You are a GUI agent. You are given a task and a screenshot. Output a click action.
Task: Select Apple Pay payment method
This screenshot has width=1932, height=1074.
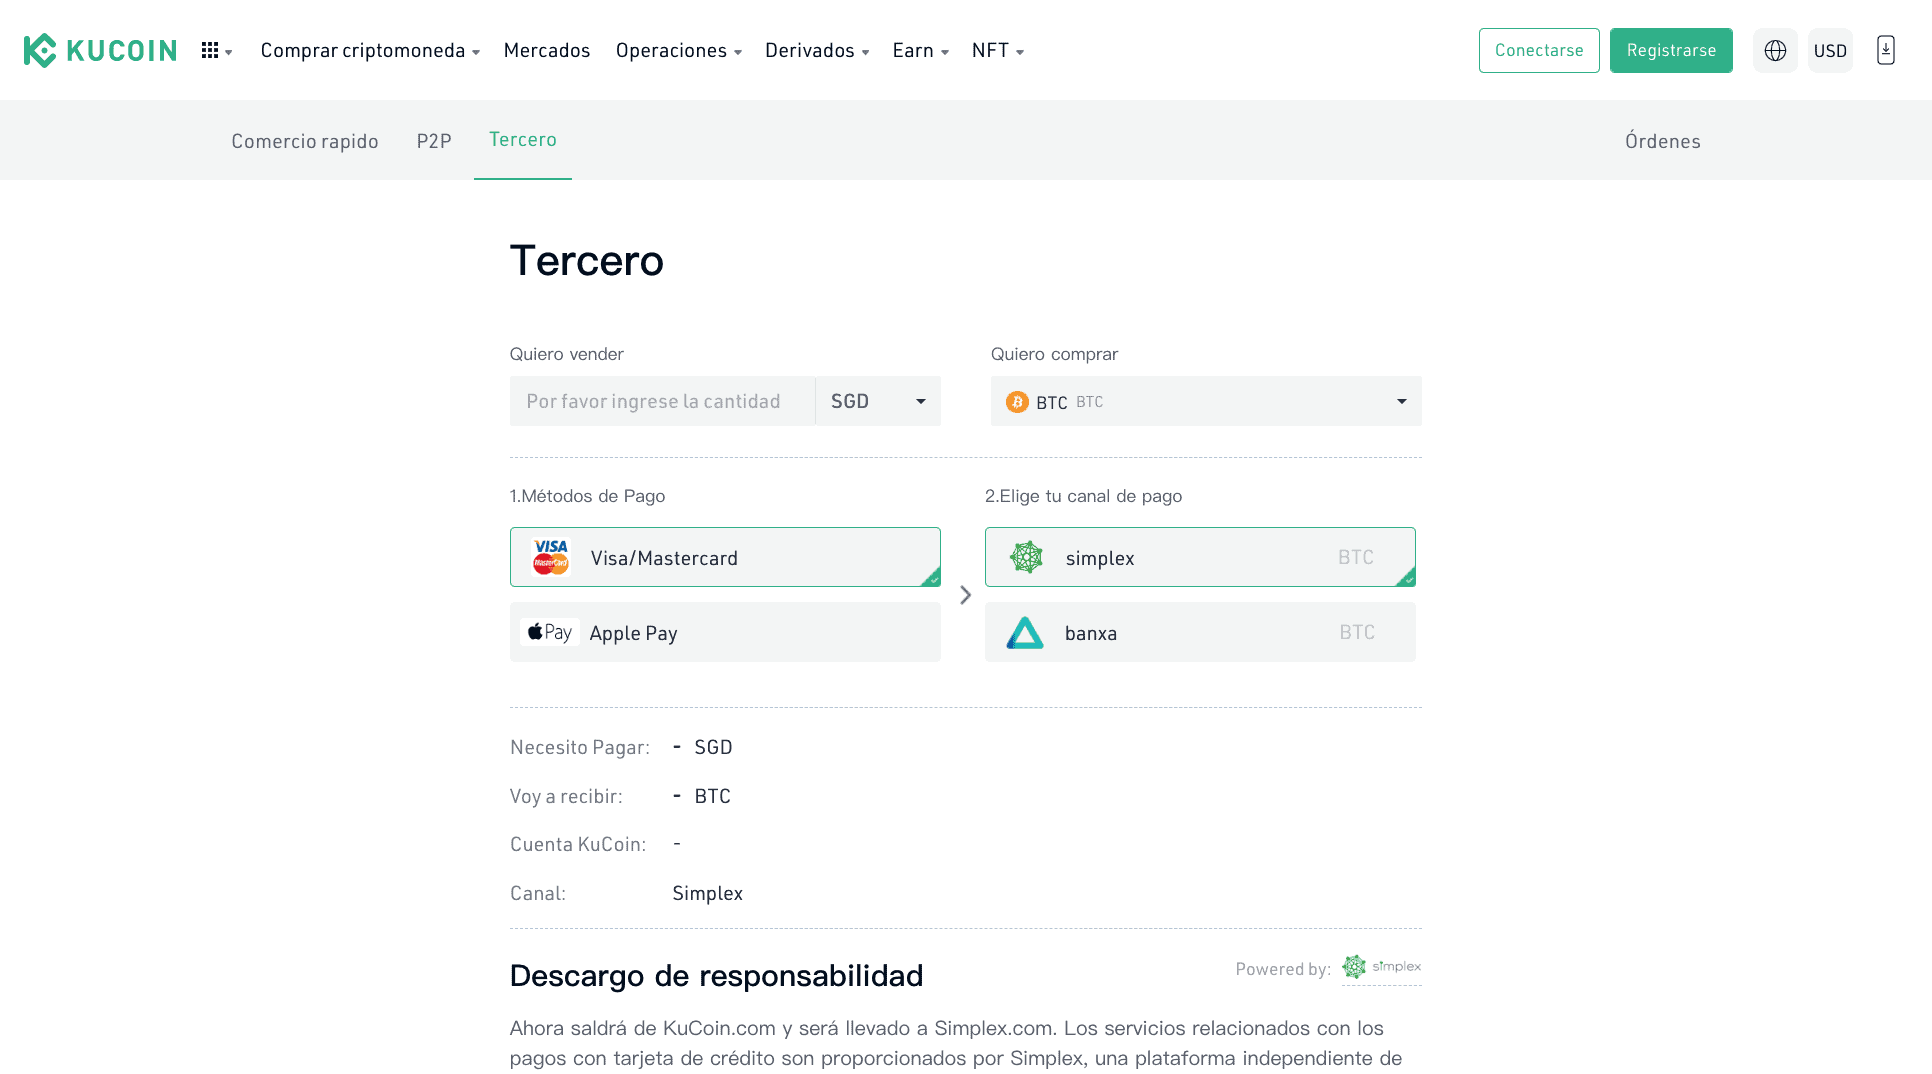tap(725, 632)
